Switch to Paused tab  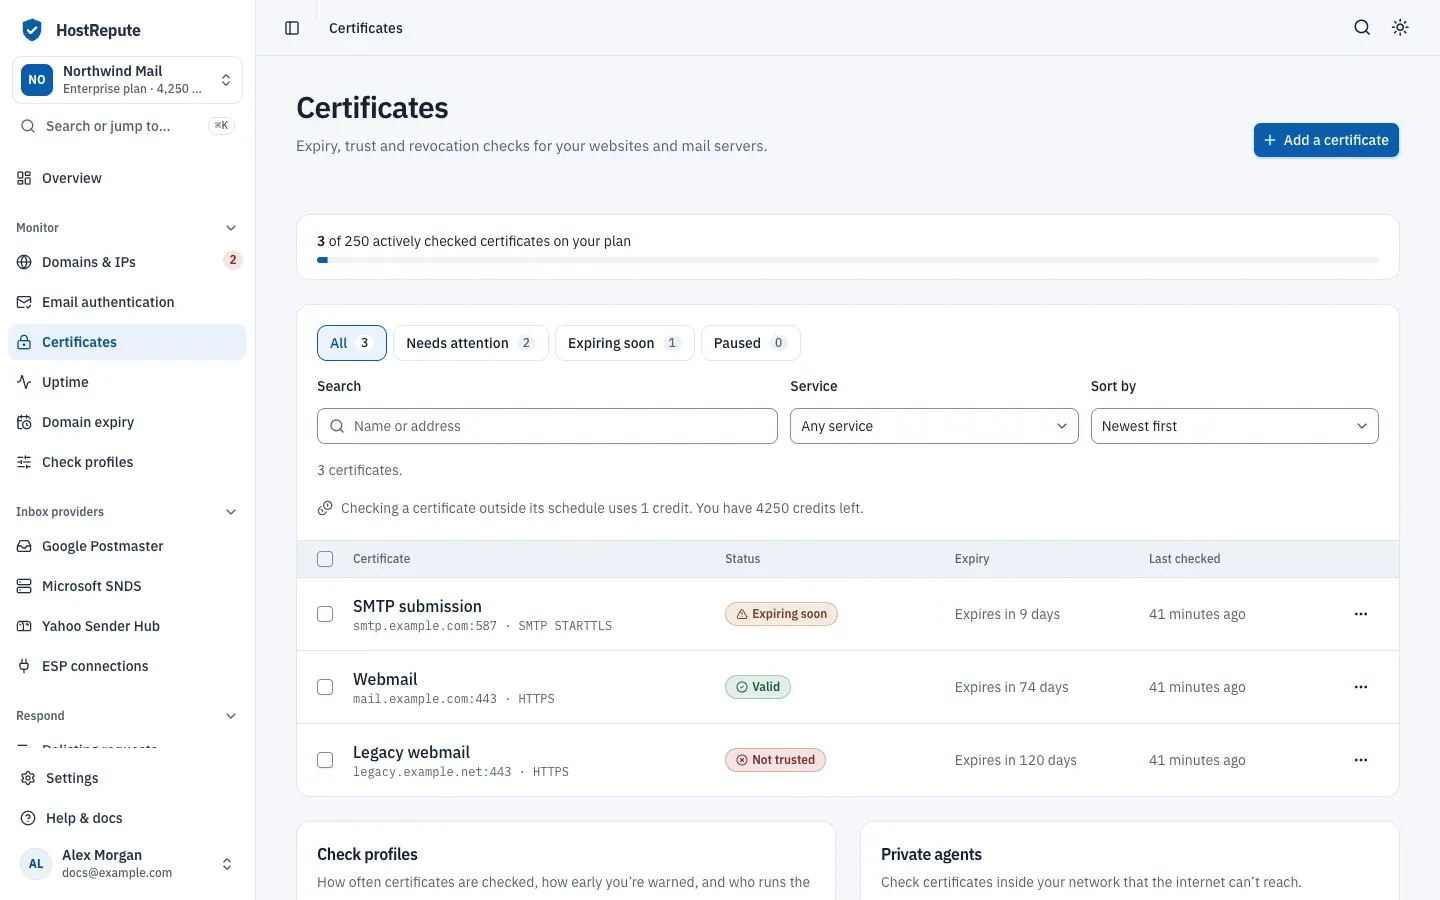tap(751, 343)
